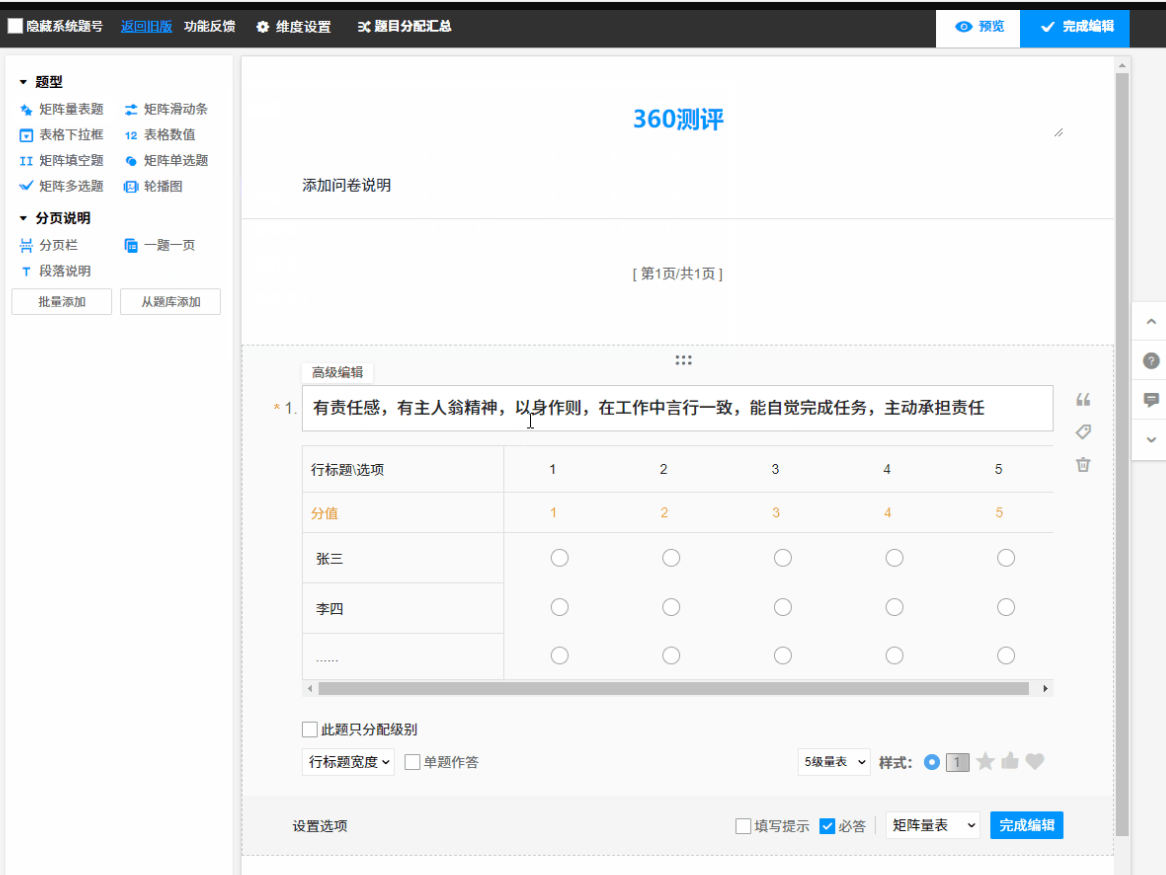The image size is (1166, 875).
Task: Open 维度设置 in top bar
Action: pos(294,27)
